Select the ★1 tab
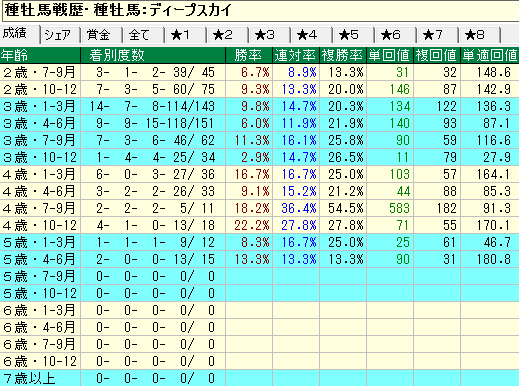Viewport: 519px width, 386px height. (185, 35)
